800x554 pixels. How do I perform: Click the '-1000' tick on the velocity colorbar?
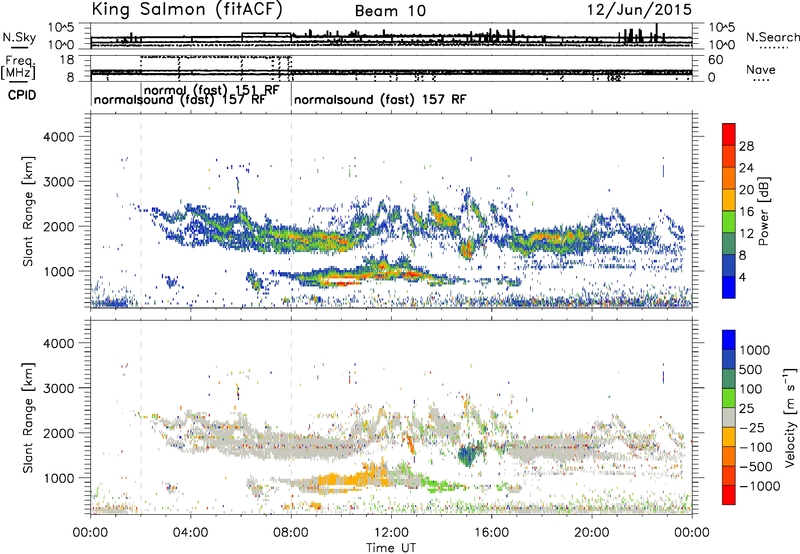(x=759, y=486)
